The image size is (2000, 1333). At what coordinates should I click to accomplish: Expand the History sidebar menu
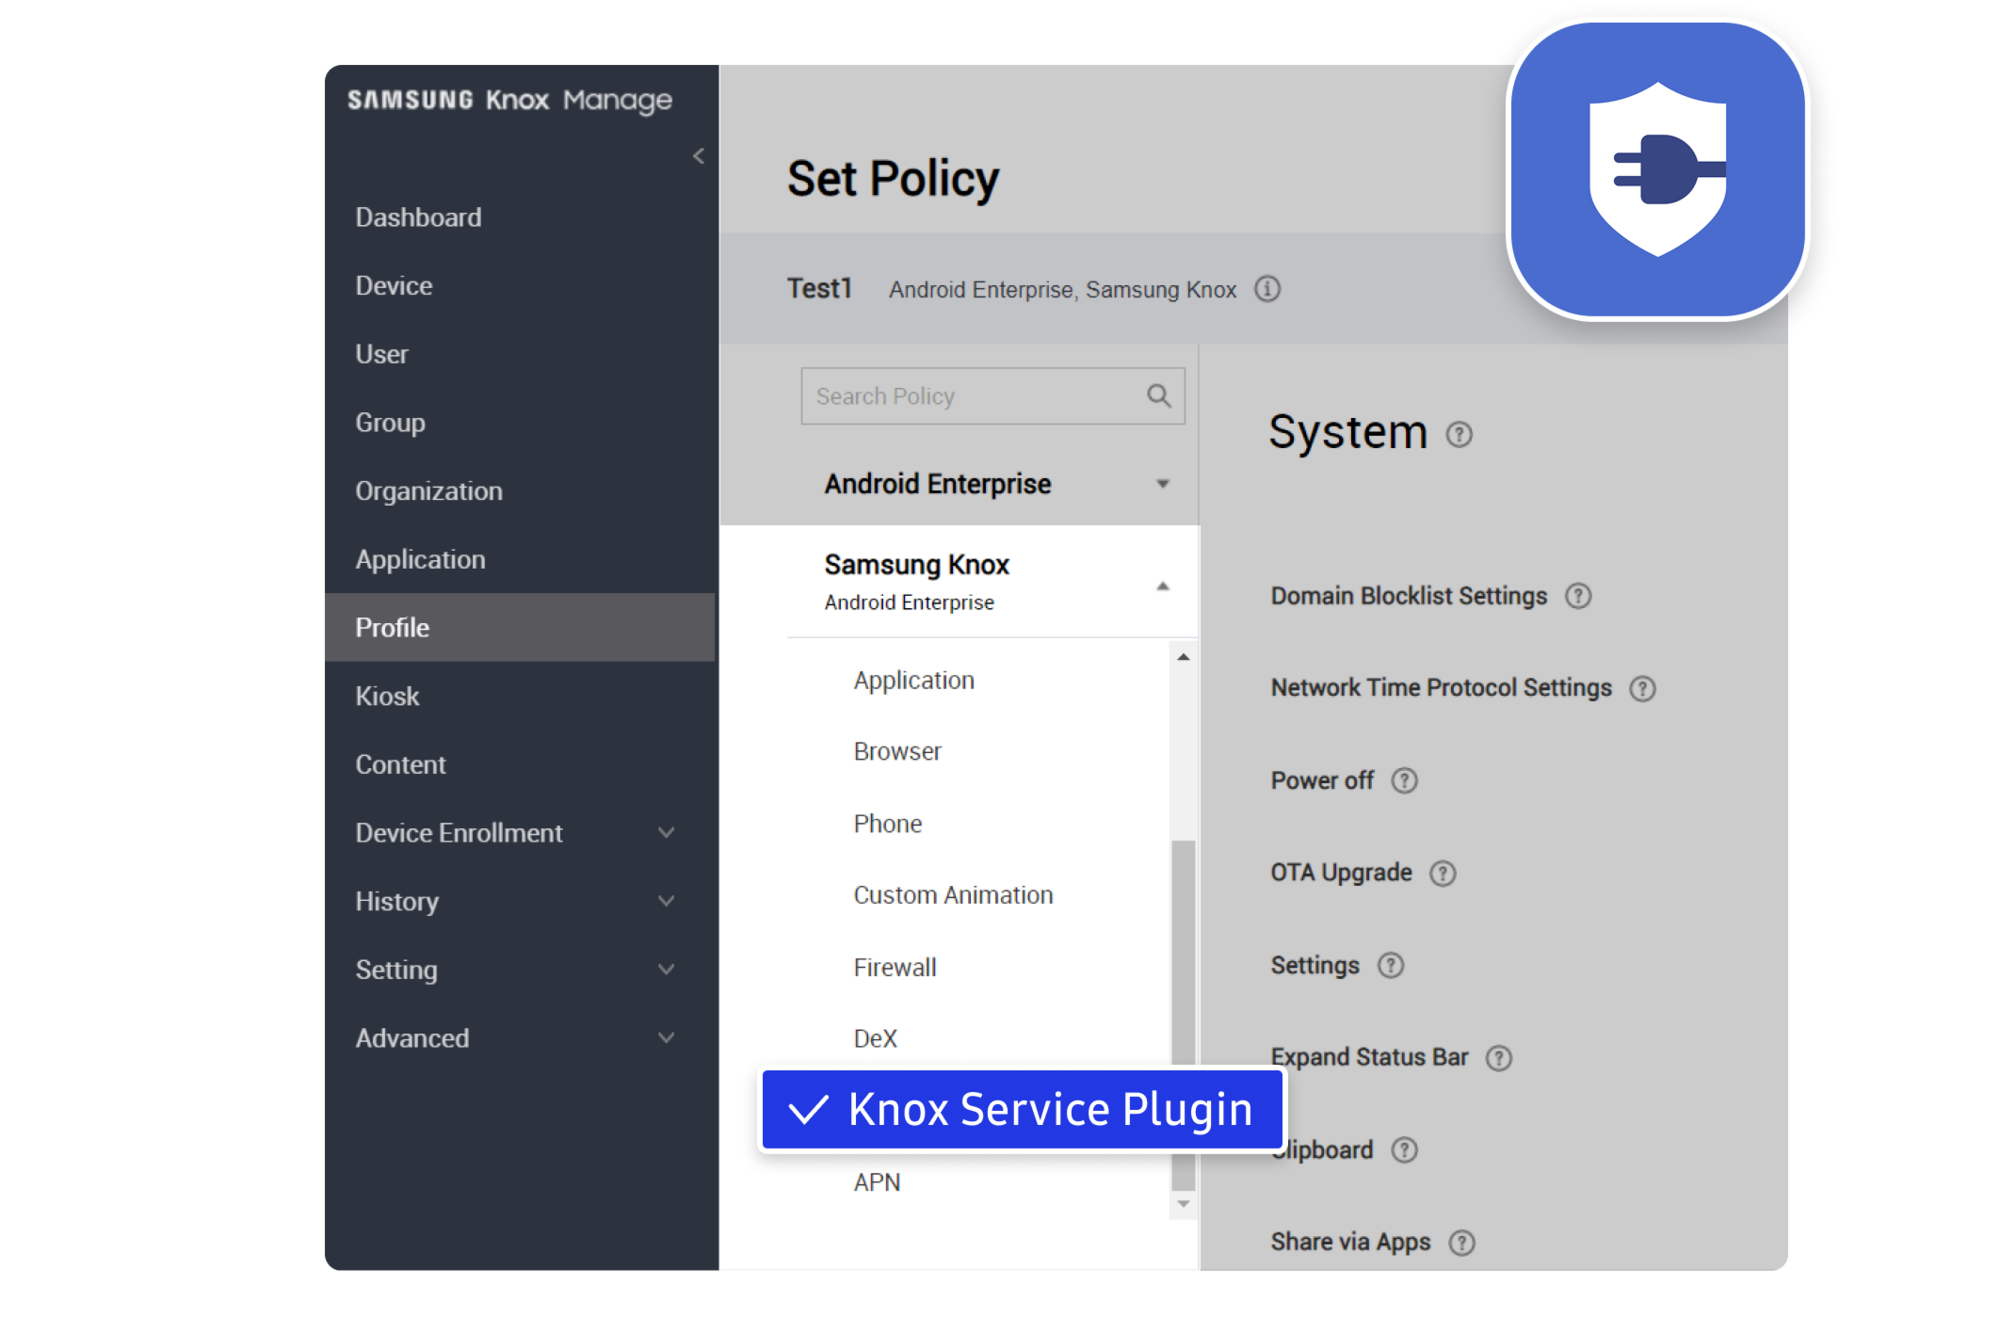(x=666, y=901)
